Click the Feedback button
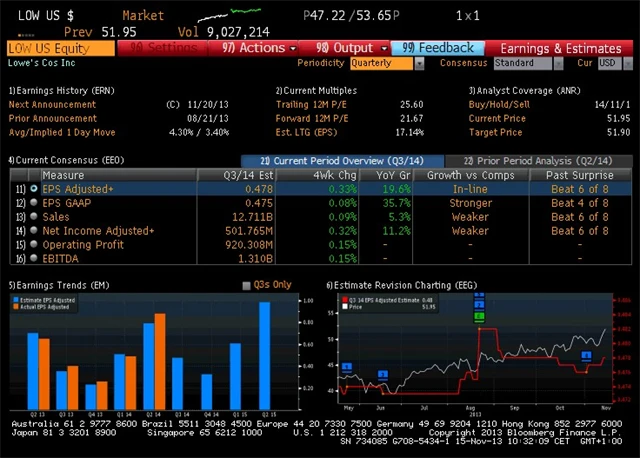Image resolution: width=640 pixels, height=458 pixels. [438, 47]
